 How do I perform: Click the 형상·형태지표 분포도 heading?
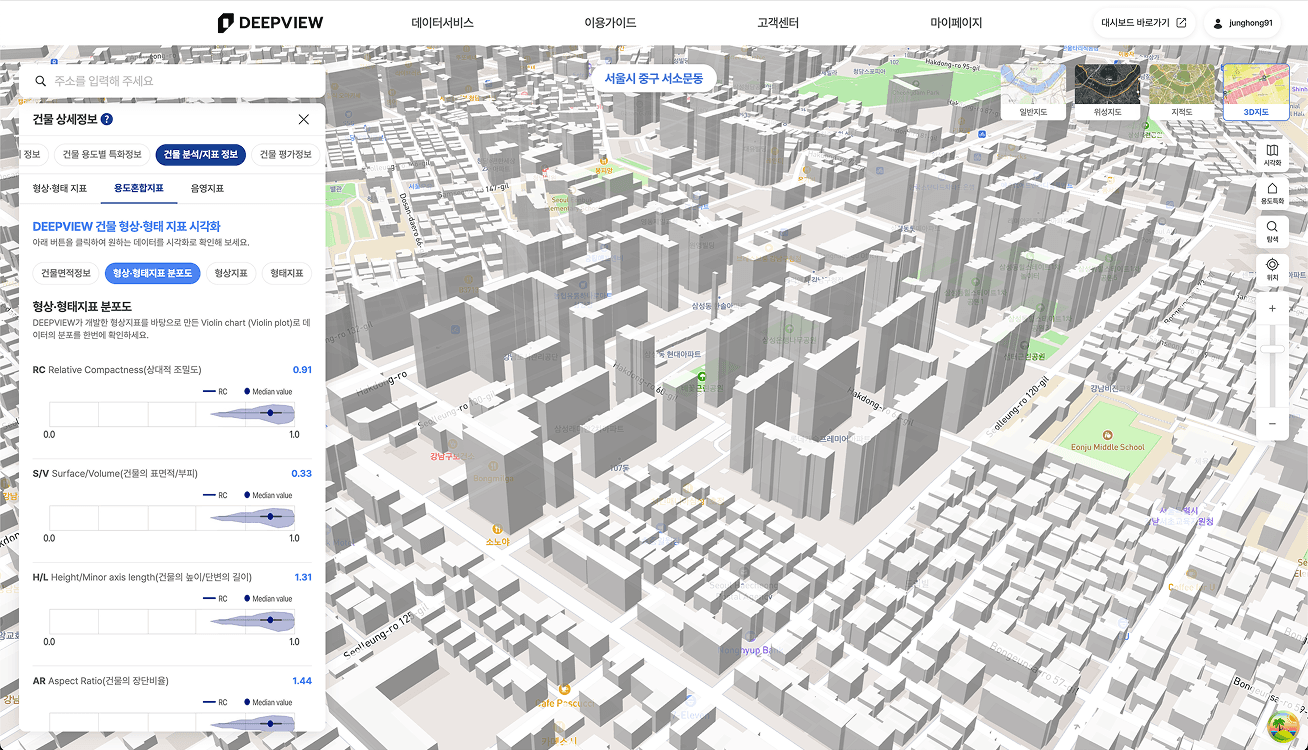coord(82,306)
